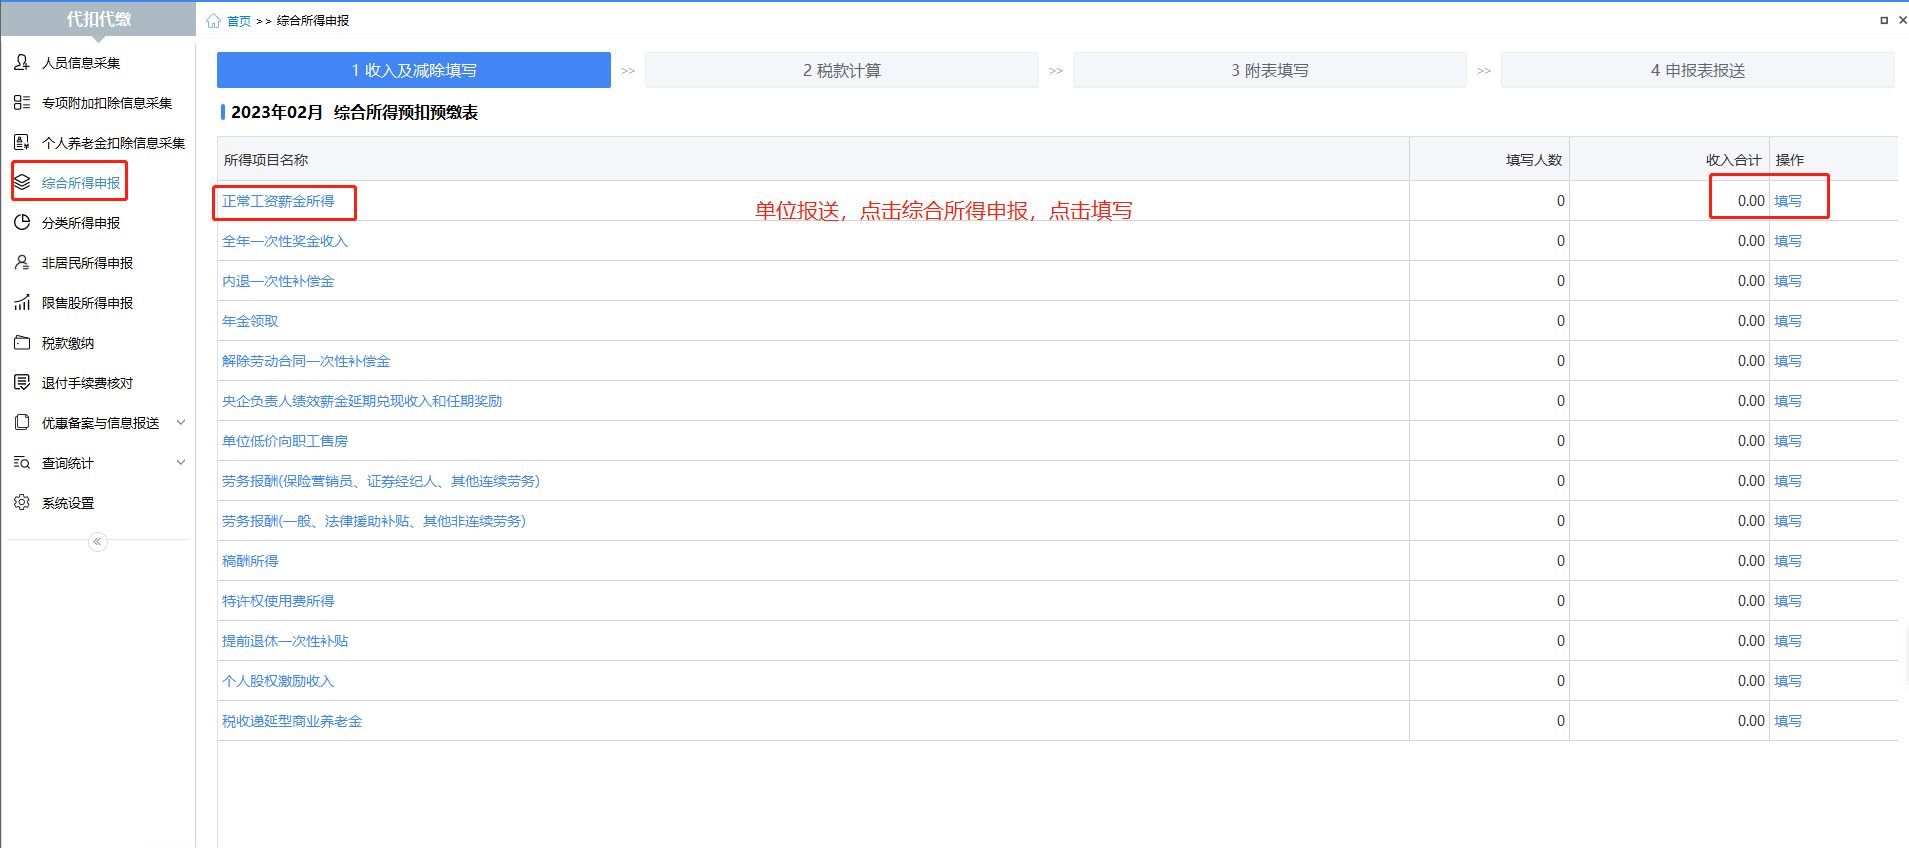Click the 人员信息采集 person icon in sidebar
The width and height of the screenshot is (1909, 848).
click(22, 63)
